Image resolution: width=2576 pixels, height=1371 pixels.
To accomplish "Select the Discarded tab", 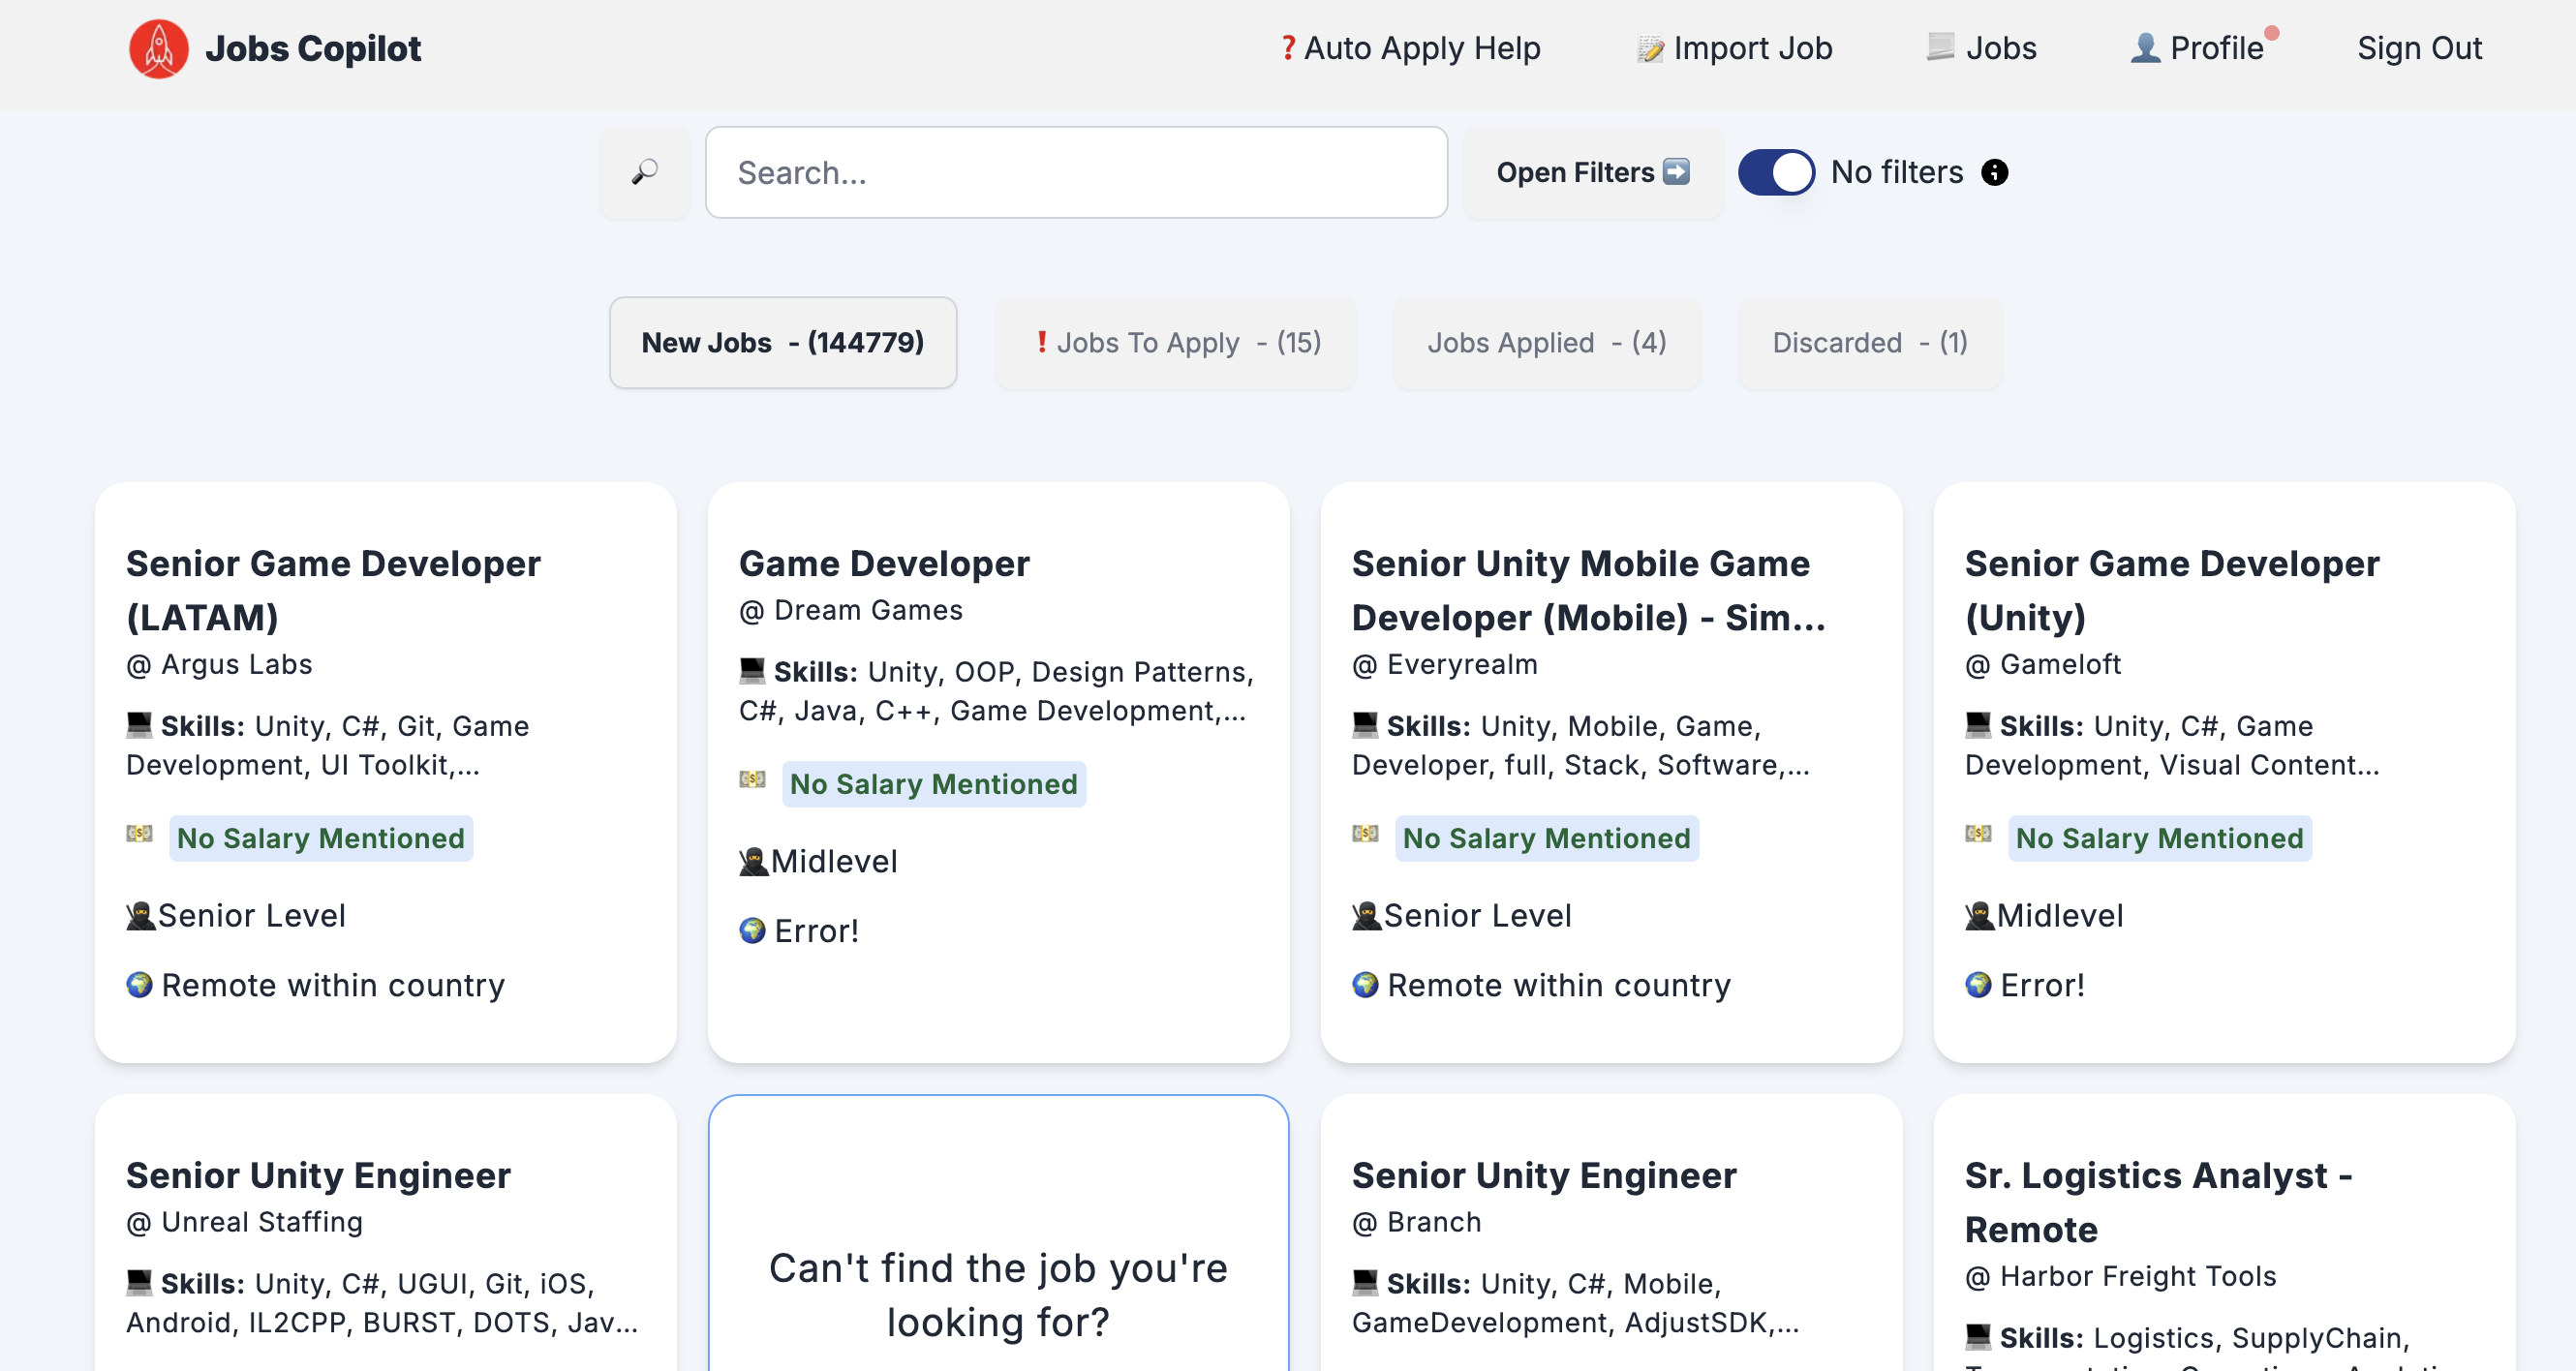I will pyautogui.click(x=1869, y=343).
